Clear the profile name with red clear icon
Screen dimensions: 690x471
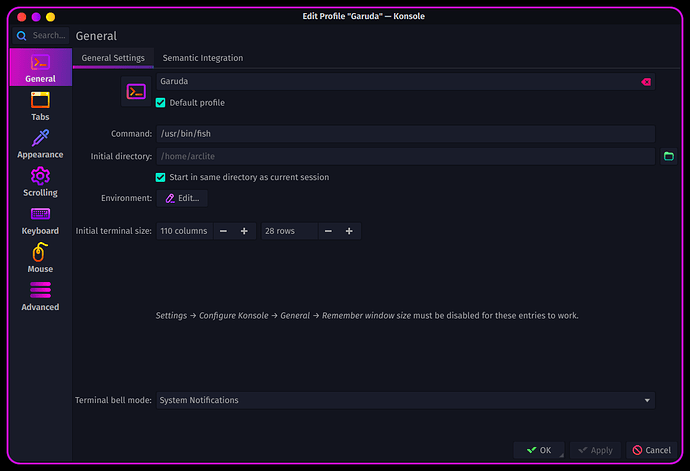646,82
